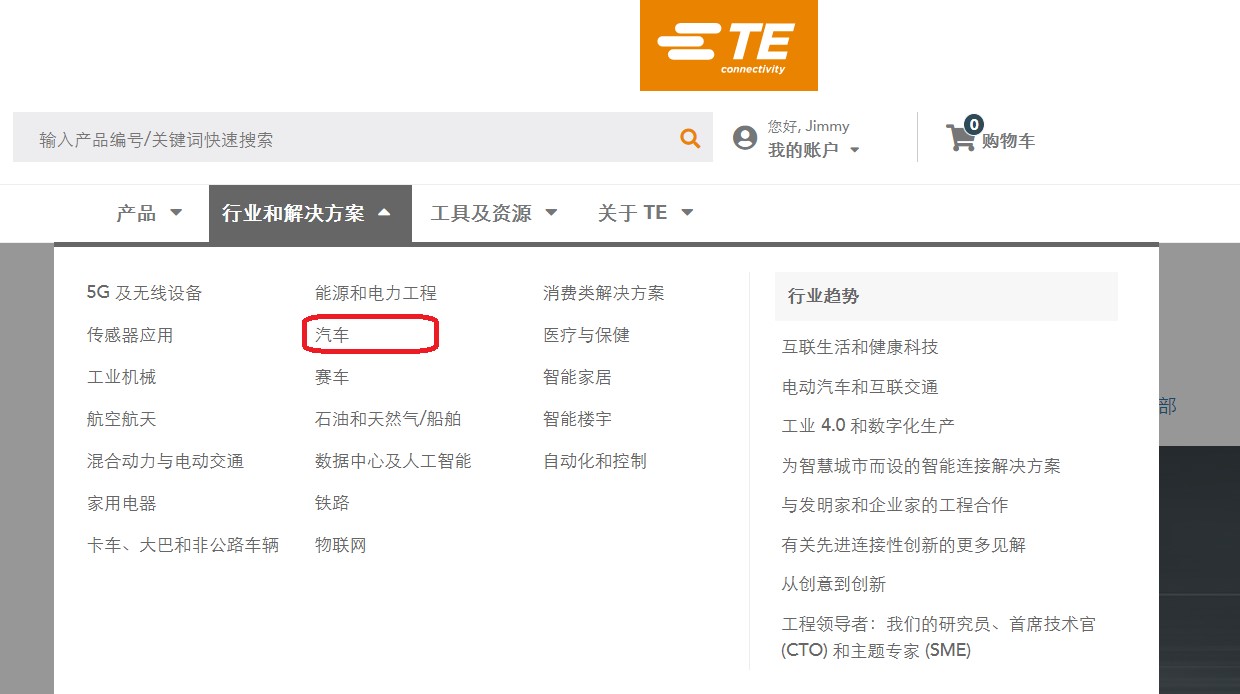Click the 行业趋势 heading

pos(823,296)
